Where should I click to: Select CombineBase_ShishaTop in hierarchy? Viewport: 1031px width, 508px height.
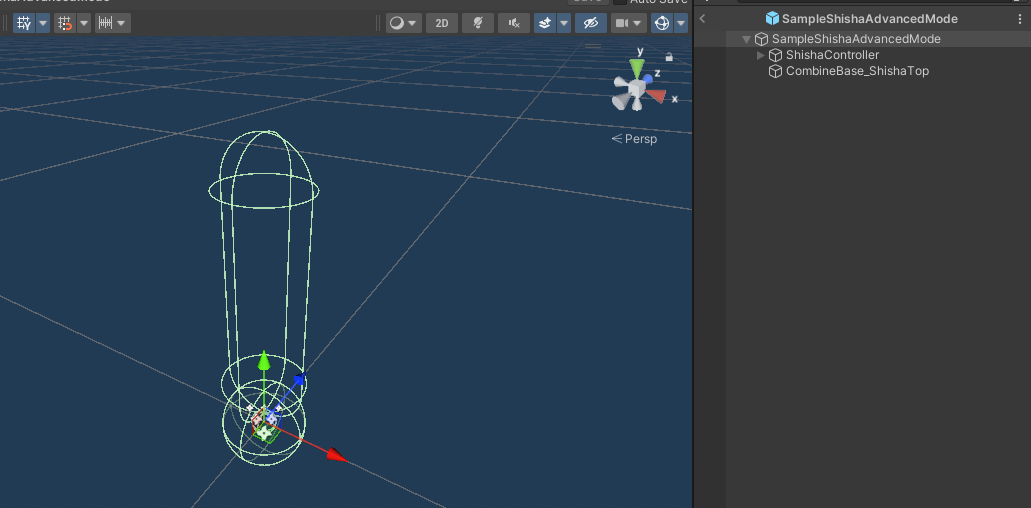pyautogui.click(x=857, y=71)
